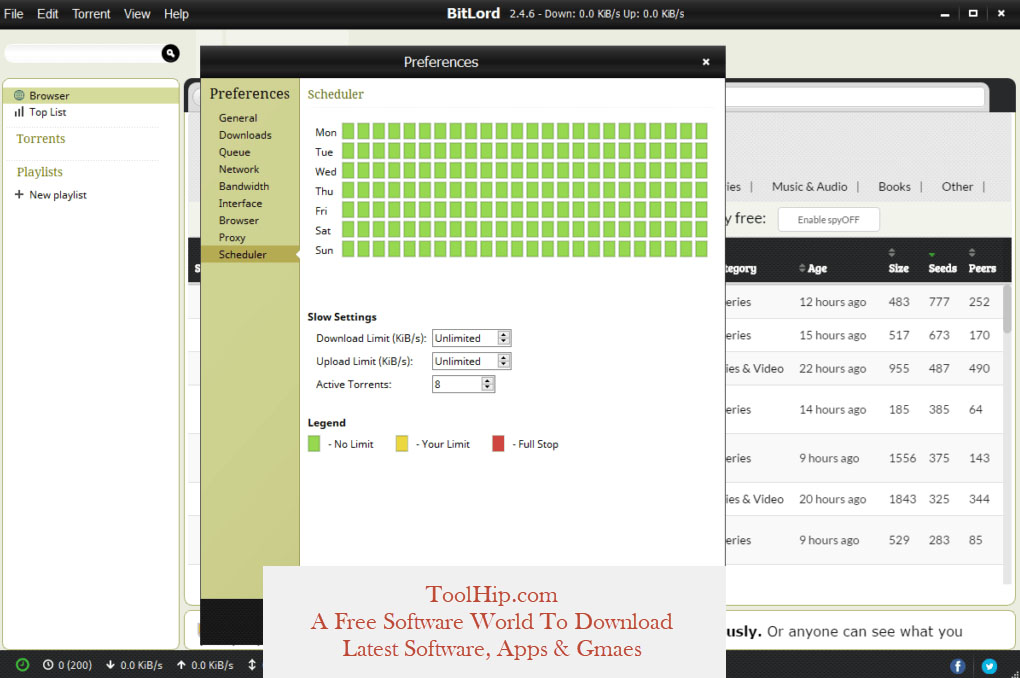Click the browser address bar

coord(853,97)
